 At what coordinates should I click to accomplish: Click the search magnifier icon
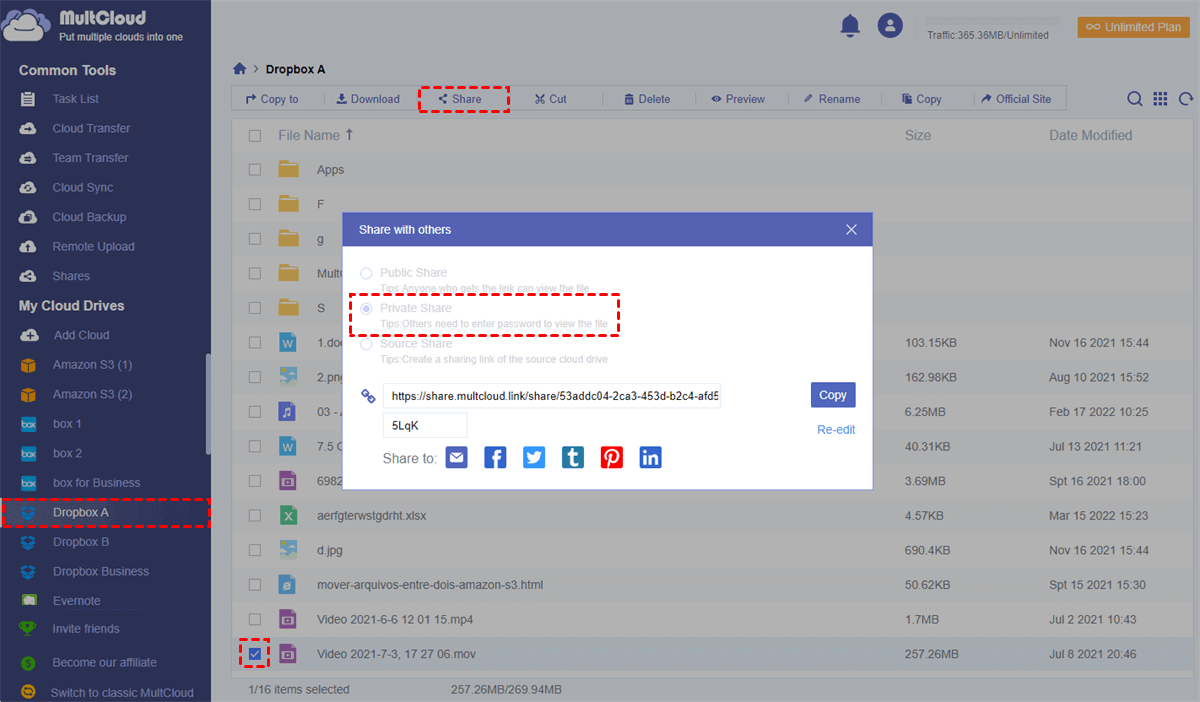[x=1135, y=99]
